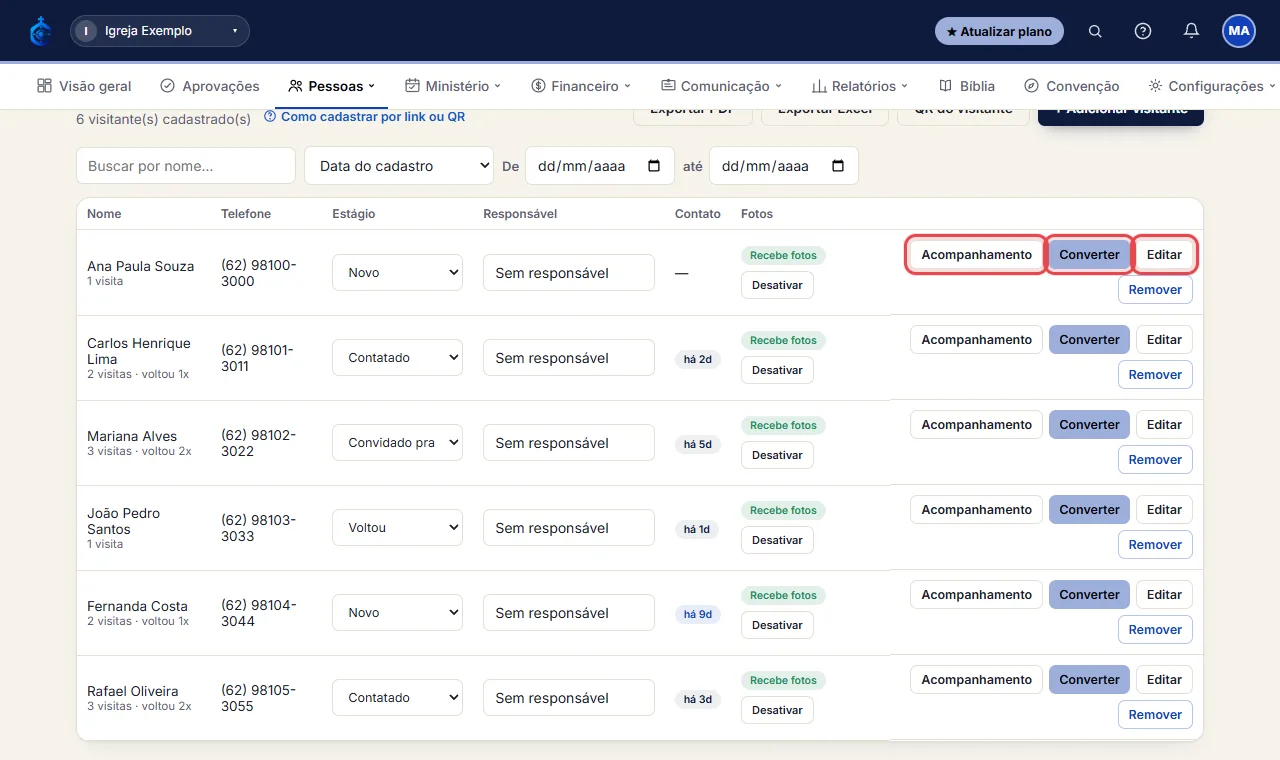
Task: Open the Data do cadastro filter dropdown
Action: click(x=399, y=166)
